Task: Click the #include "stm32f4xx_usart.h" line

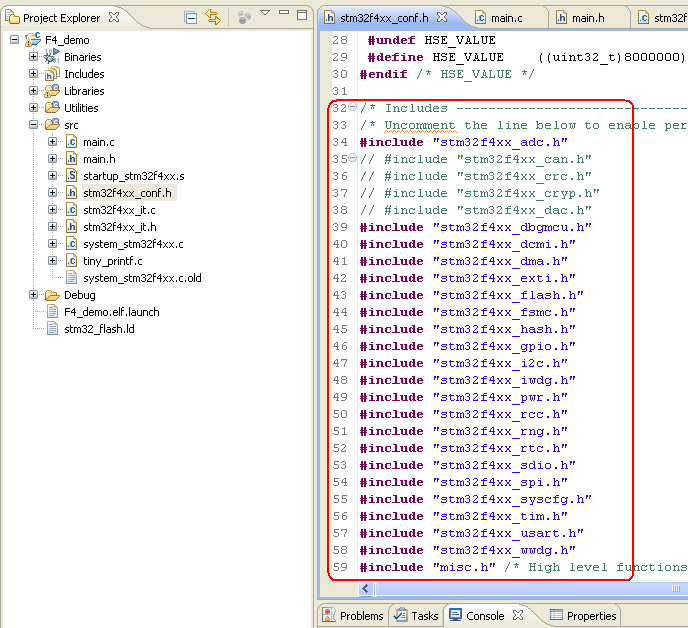Action: 471,533
